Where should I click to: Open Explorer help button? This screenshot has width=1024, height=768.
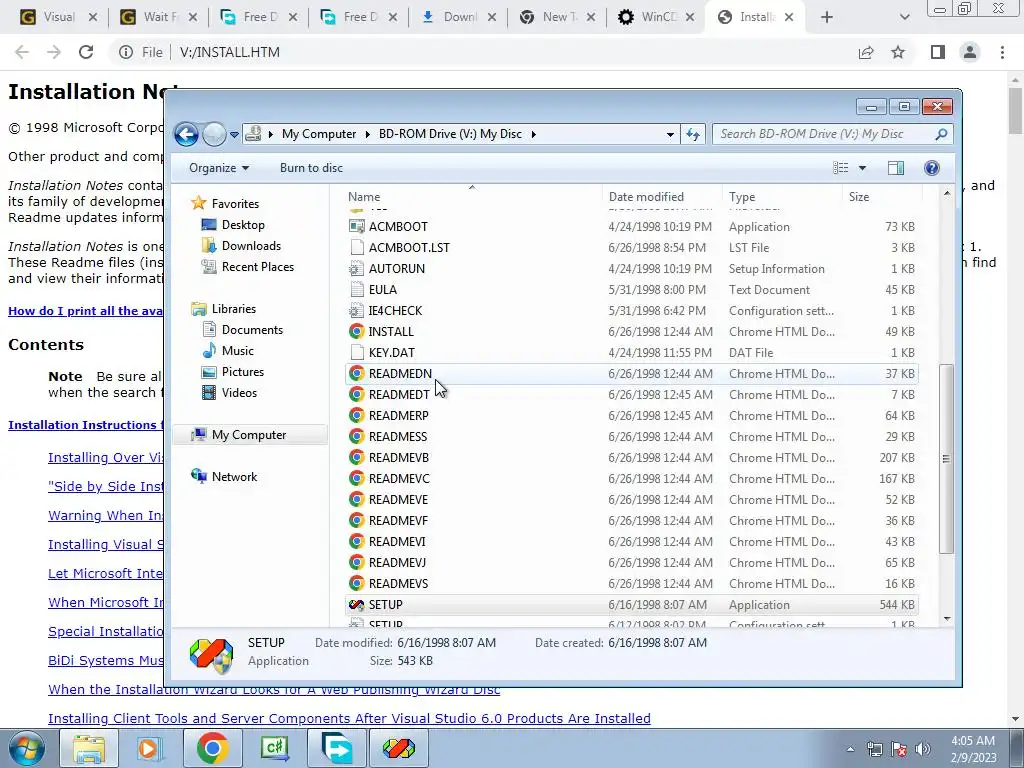pos(932,168)
